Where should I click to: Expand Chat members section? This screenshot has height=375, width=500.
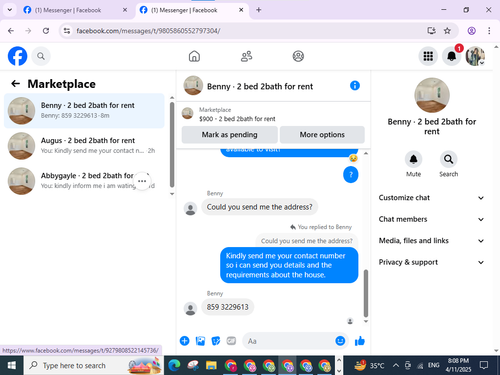coord(431,219)
